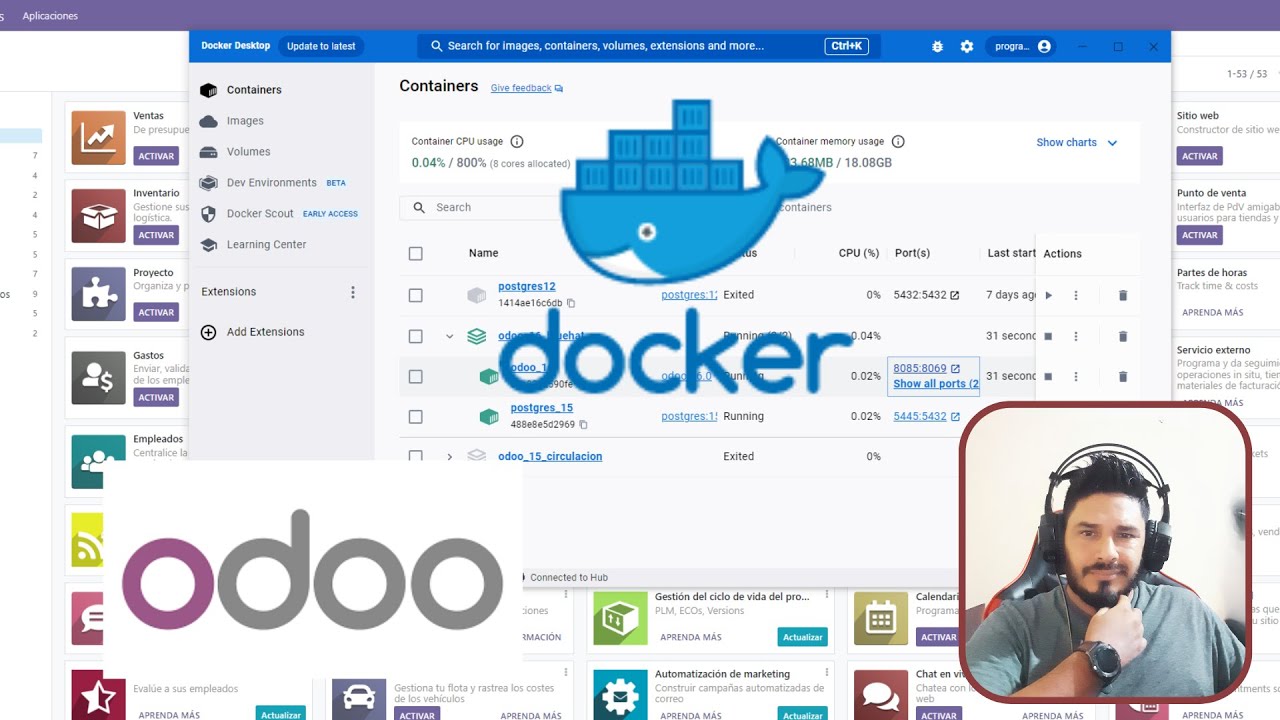Activate the Inventario app in Odoo

tap(156, 235)
